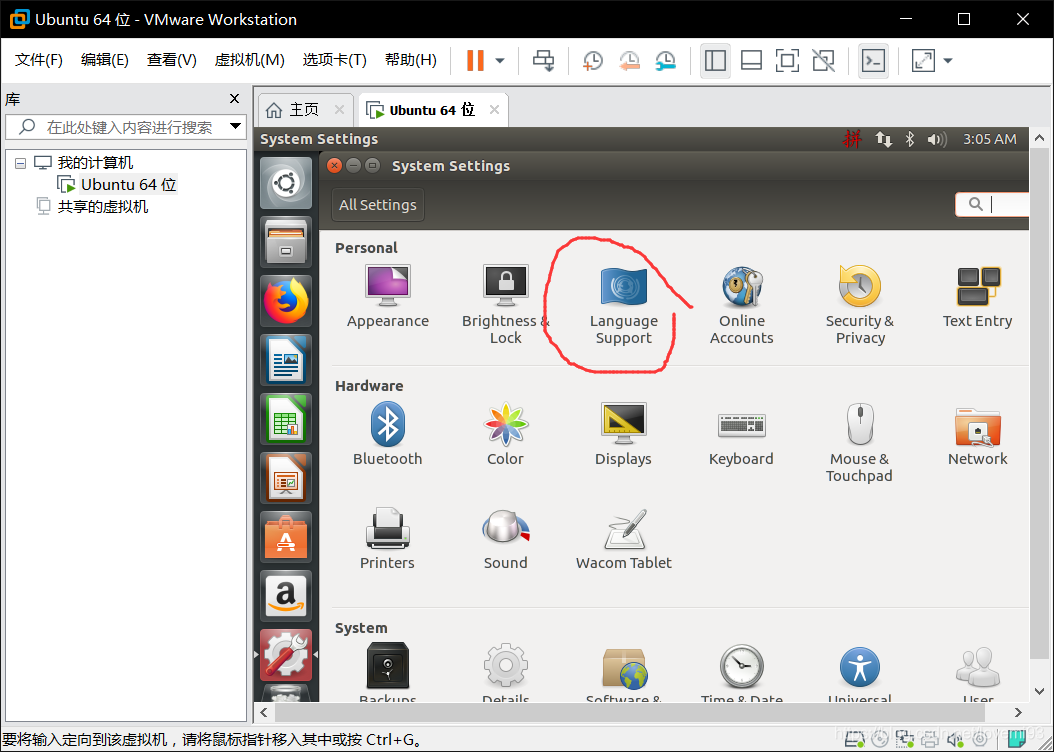
Task: Open Brightness & Lock settings
Action: (505, 304)
